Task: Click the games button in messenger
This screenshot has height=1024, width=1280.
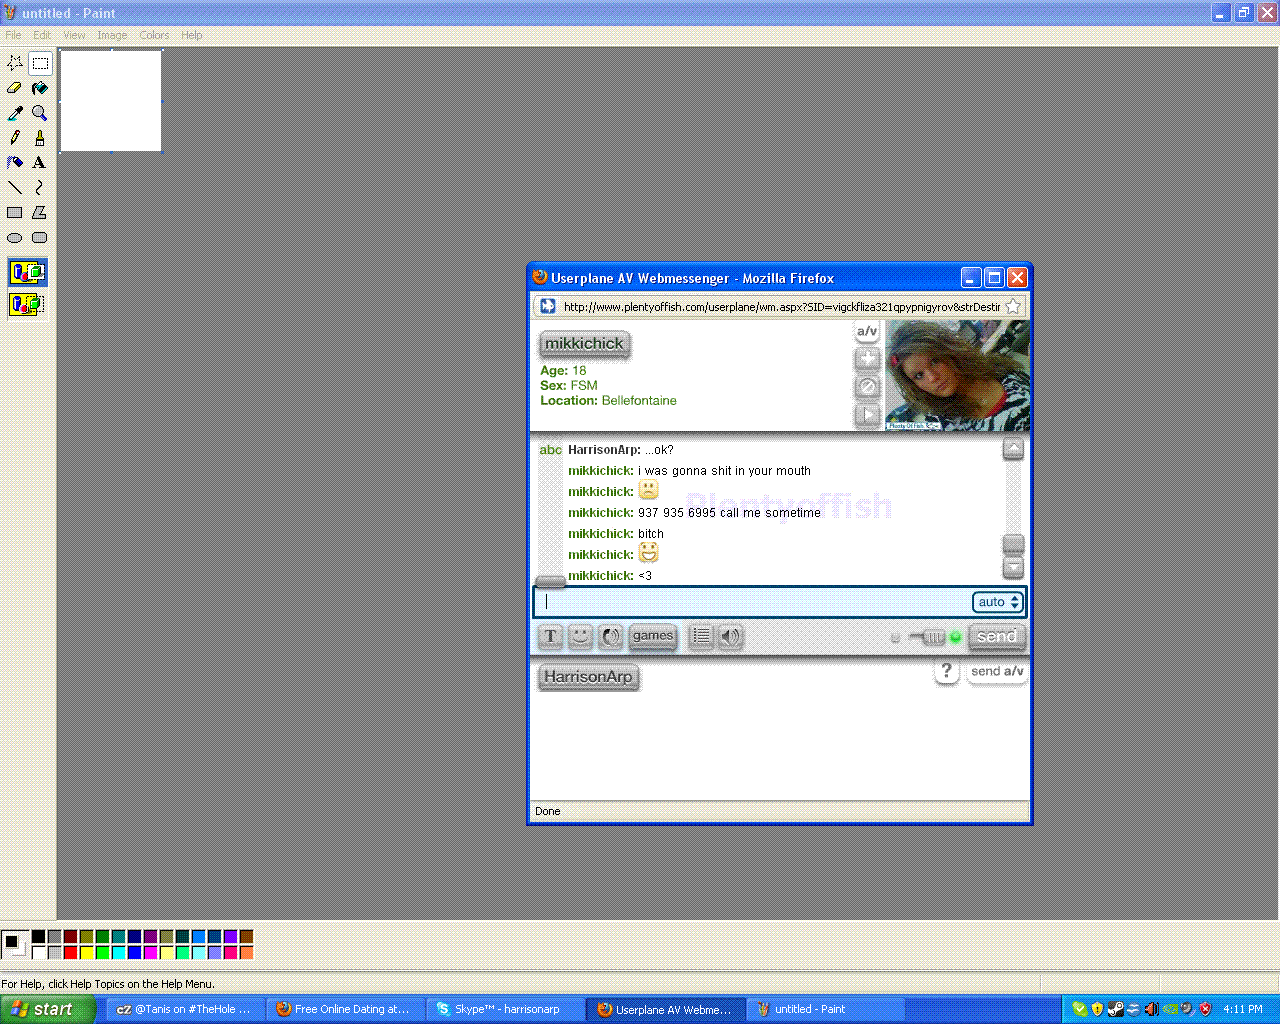Action: (x=653, y=636)
